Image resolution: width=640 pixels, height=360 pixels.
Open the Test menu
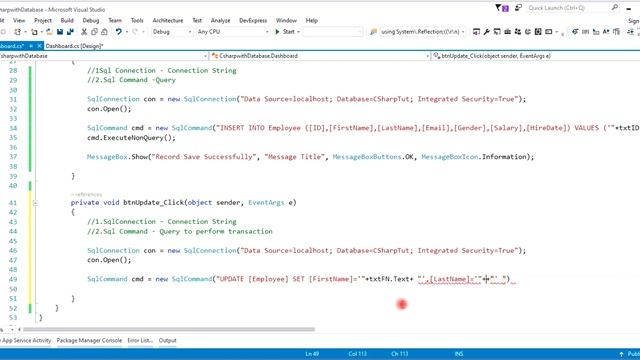pyautogui.click(x=197, y=20)
